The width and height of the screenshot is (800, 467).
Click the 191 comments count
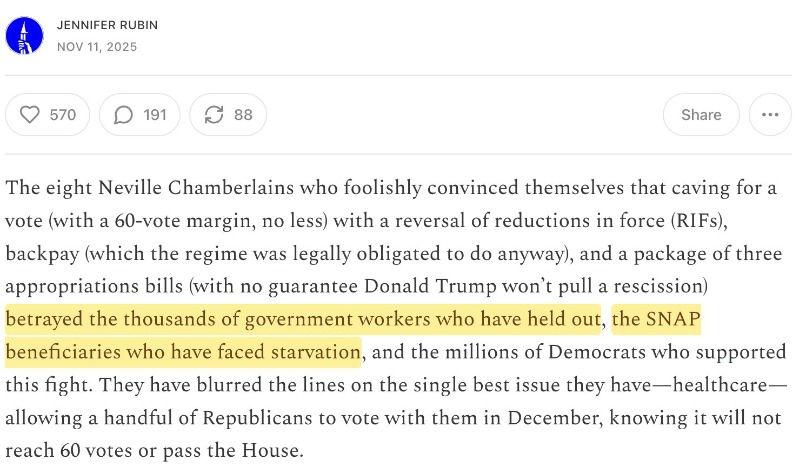[x=155, y=115]
